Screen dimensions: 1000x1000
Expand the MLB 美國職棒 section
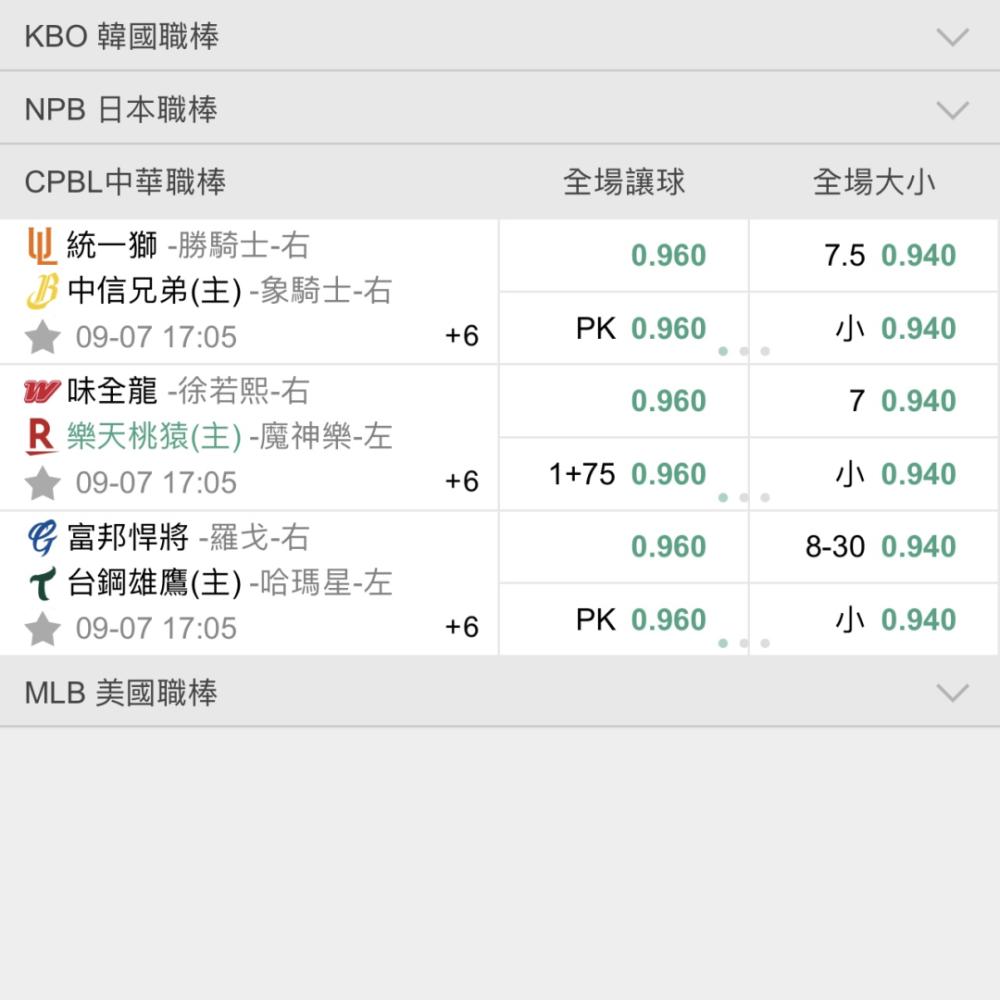[500, 692]
